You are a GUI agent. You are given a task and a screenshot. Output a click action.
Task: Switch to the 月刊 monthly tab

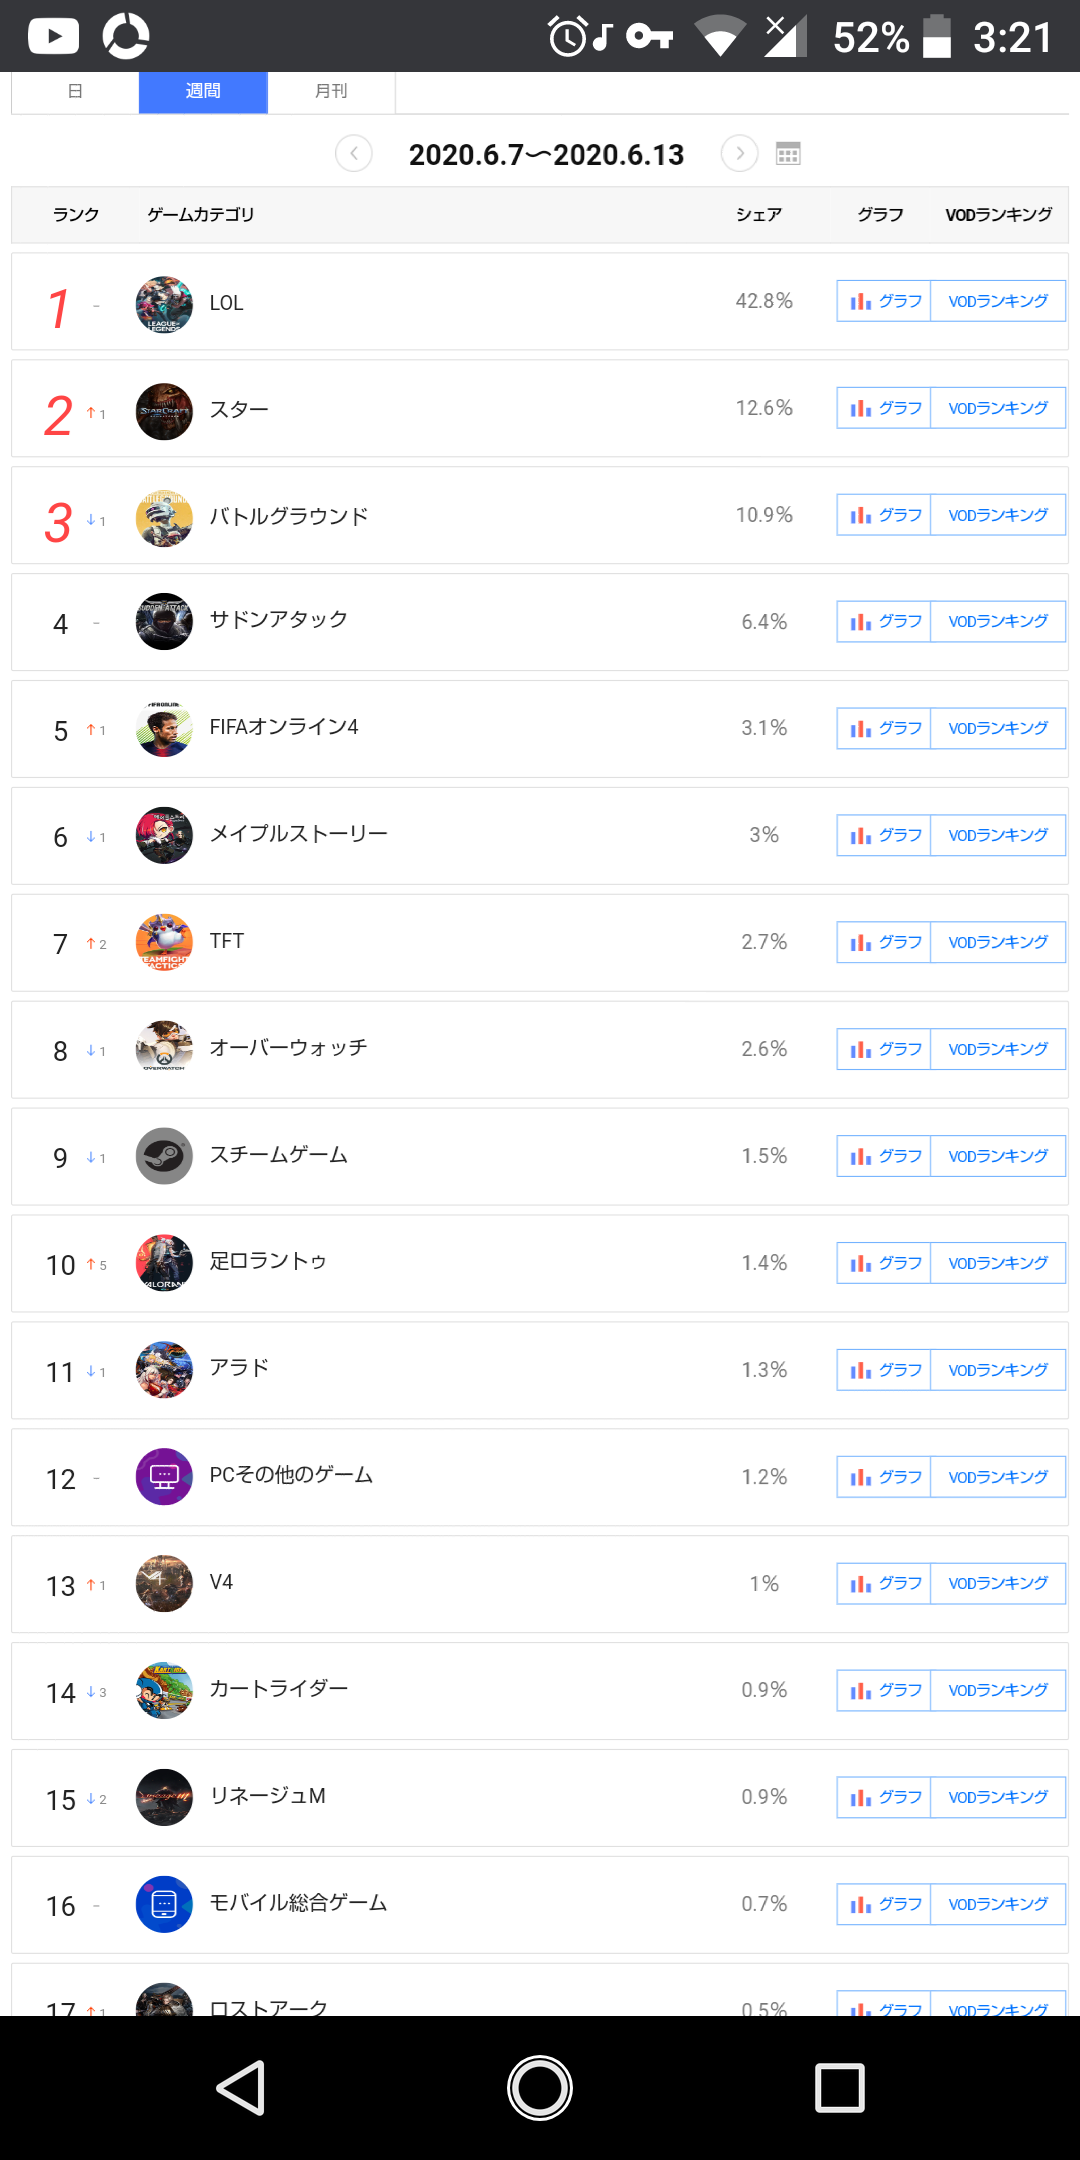click(x=331, y=92)
